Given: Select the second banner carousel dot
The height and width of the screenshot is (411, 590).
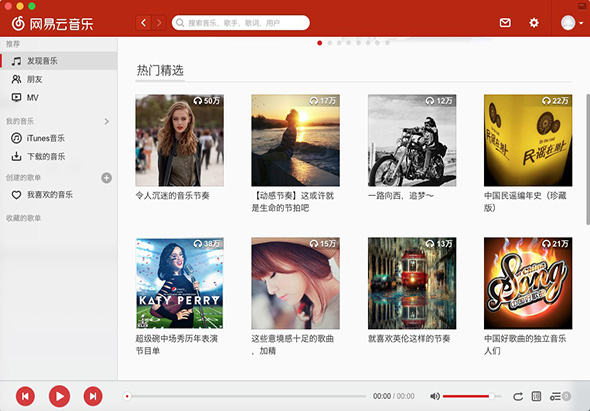Looking at the screenshot, I should [330, 43].
